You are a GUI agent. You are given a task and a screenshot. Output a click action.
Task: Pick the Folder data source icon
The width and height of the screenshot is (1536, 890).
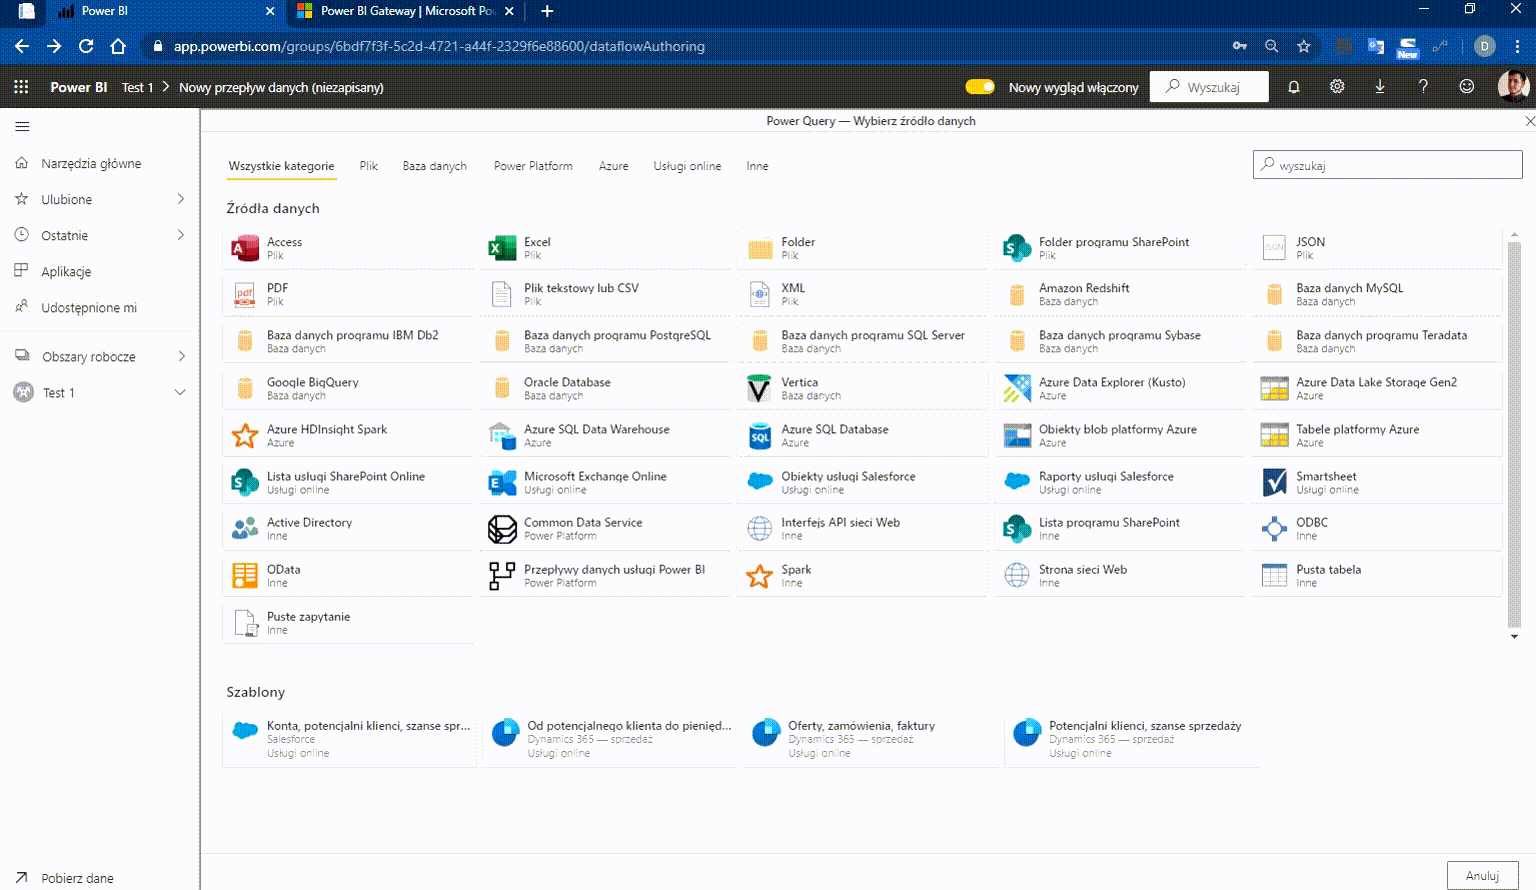tap(760, 248)
